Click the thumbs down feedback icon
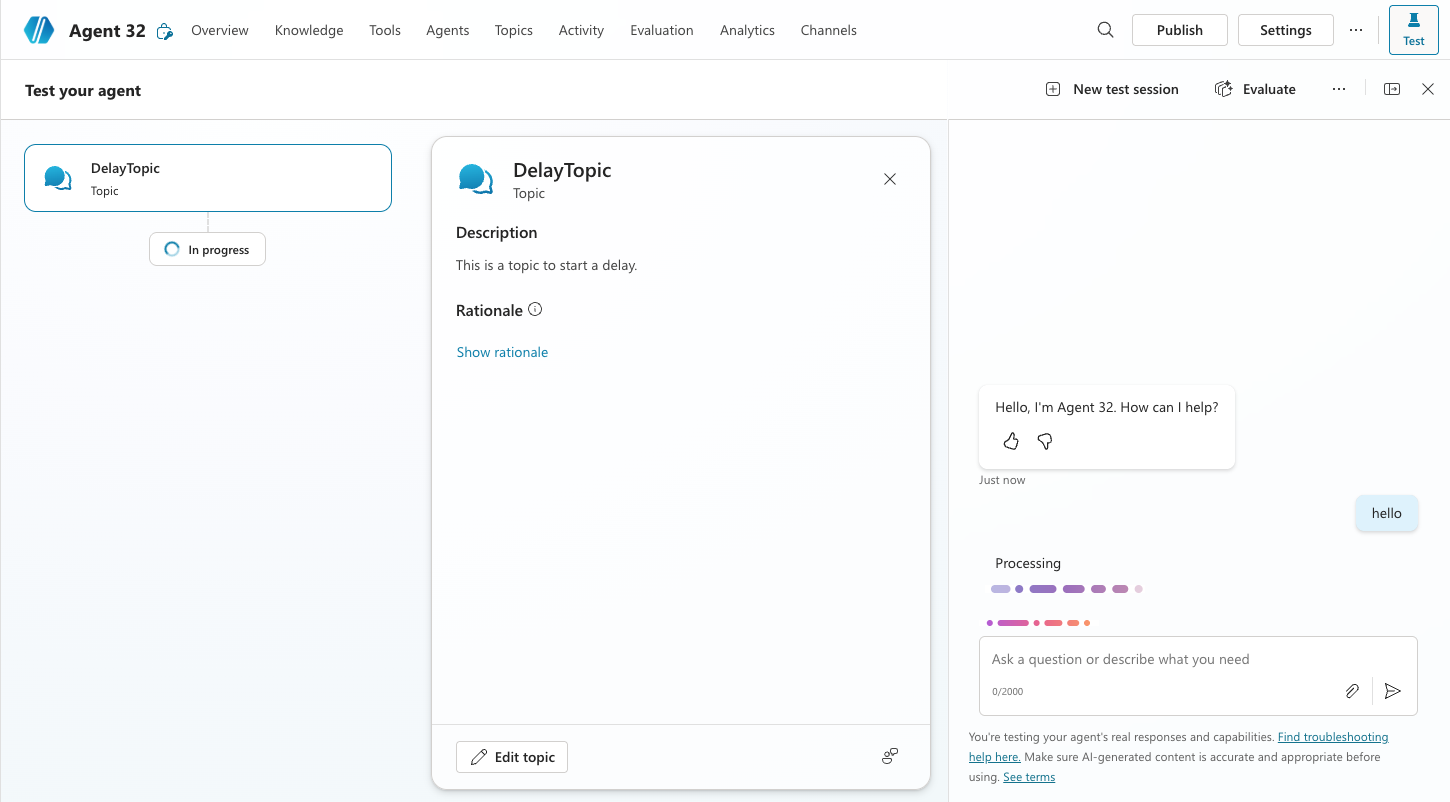The image size is (1450, 802). [1045, 441]
